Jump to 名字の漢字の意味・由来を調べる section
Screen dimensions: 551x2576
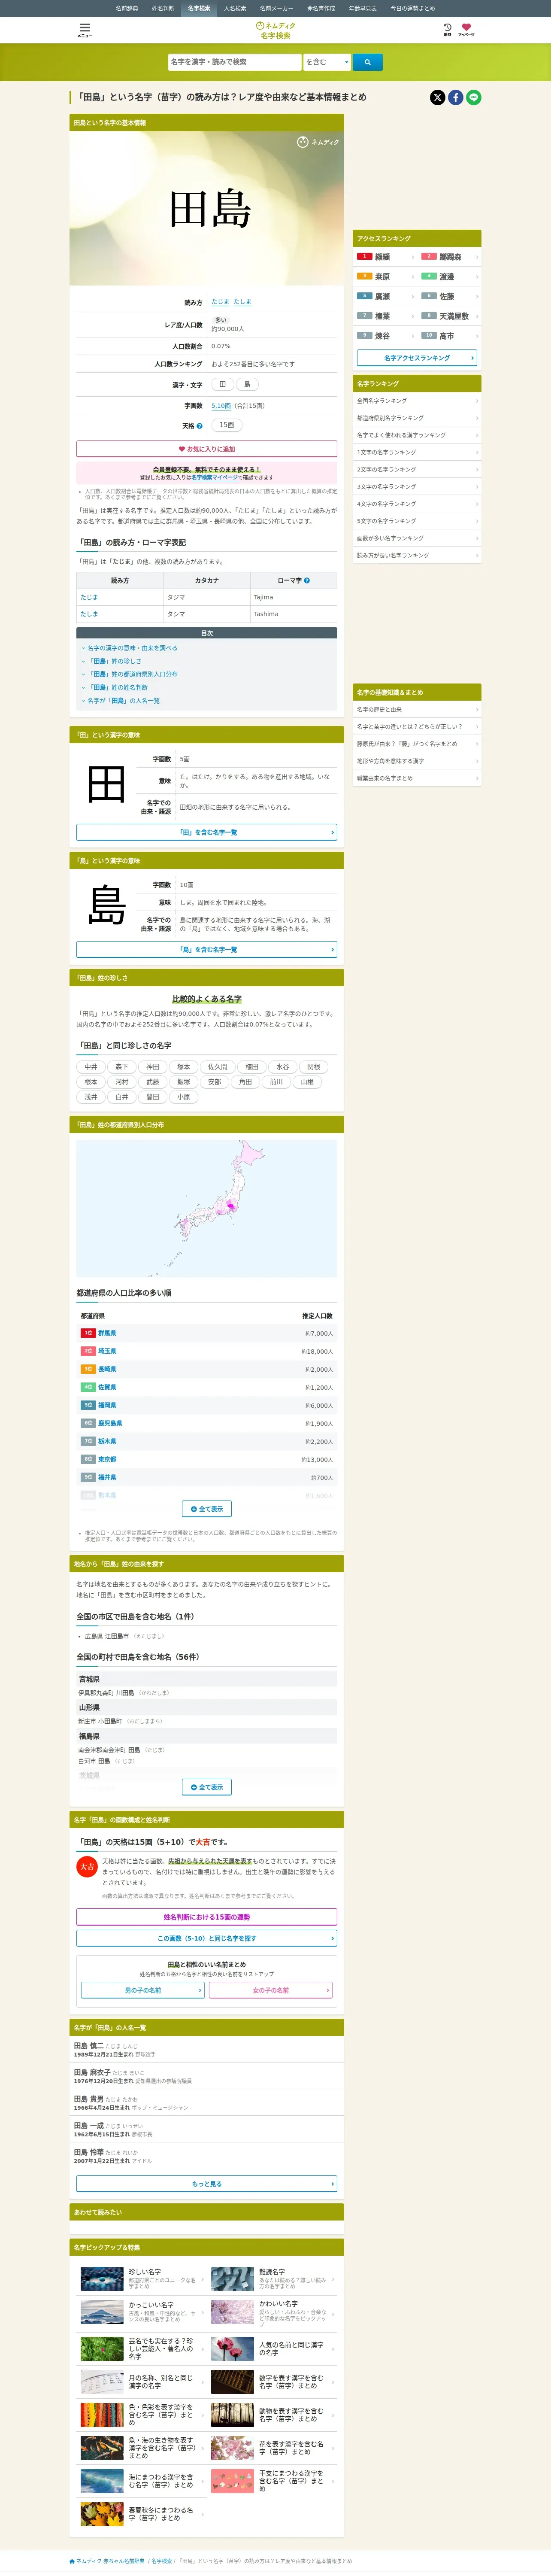coord(132,648)
